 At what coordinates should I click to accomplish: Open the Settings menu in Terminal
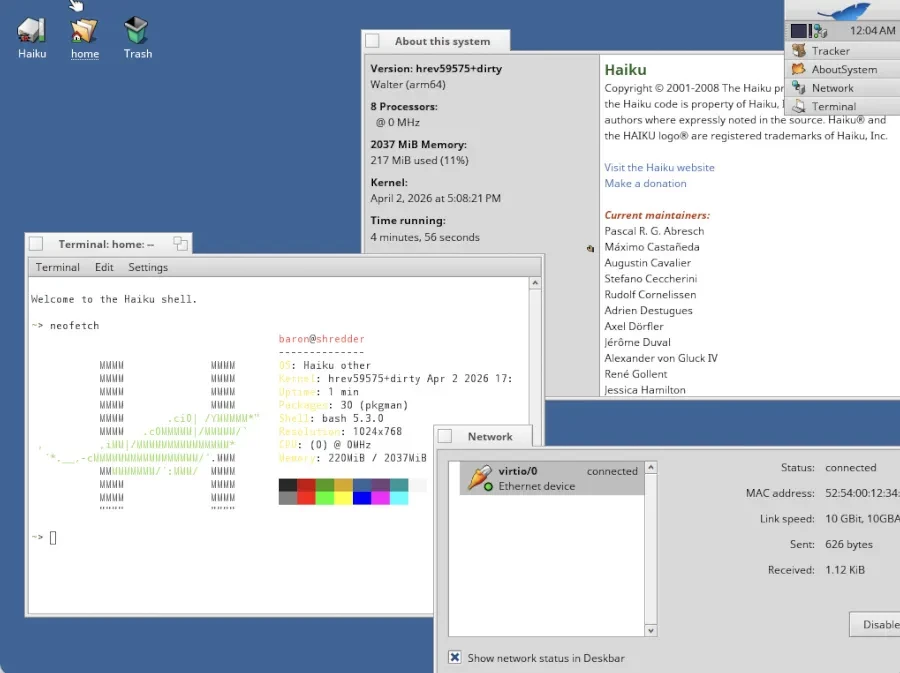click(148, 268)
